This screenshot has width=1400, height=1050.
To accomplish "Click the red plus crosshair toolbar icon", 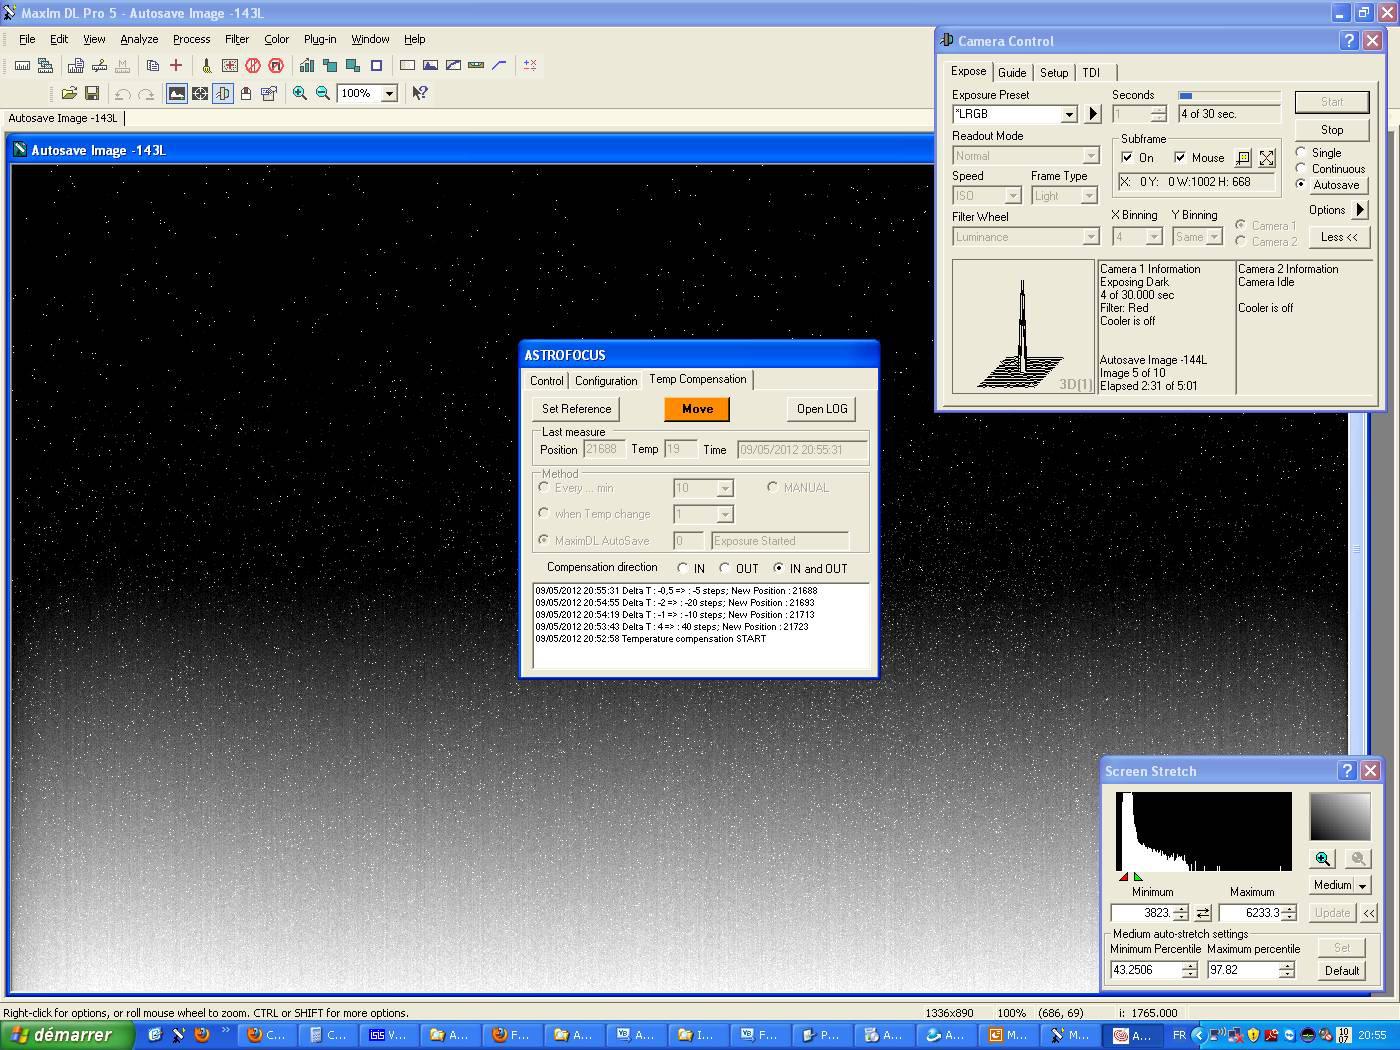I will (176, 65).
